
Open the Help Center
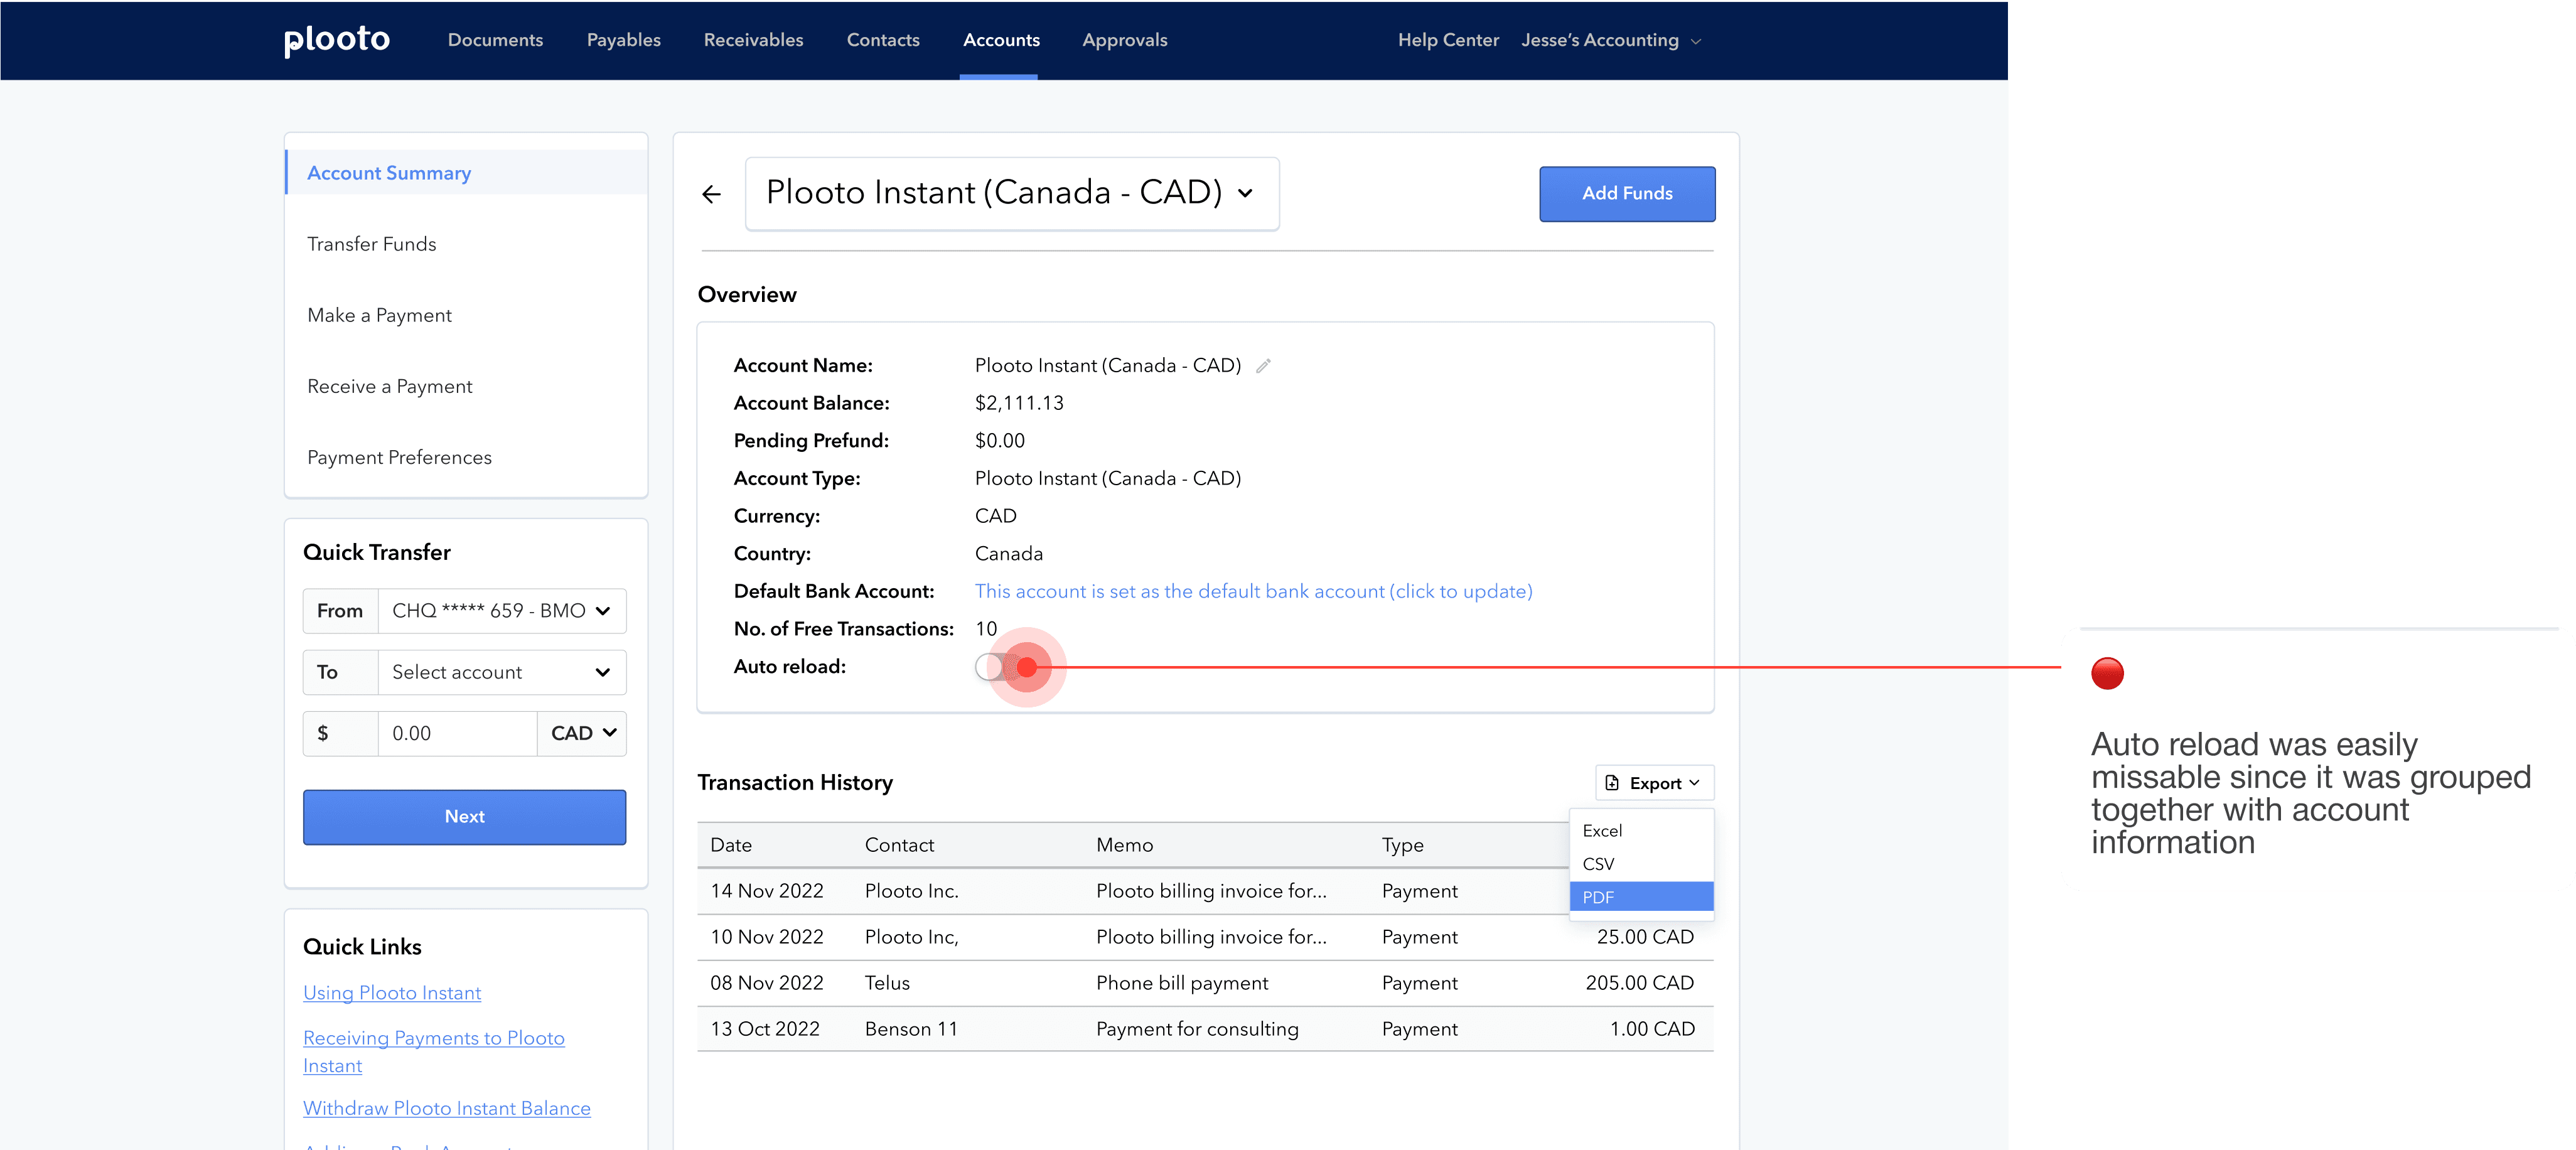coord(1448,40)
